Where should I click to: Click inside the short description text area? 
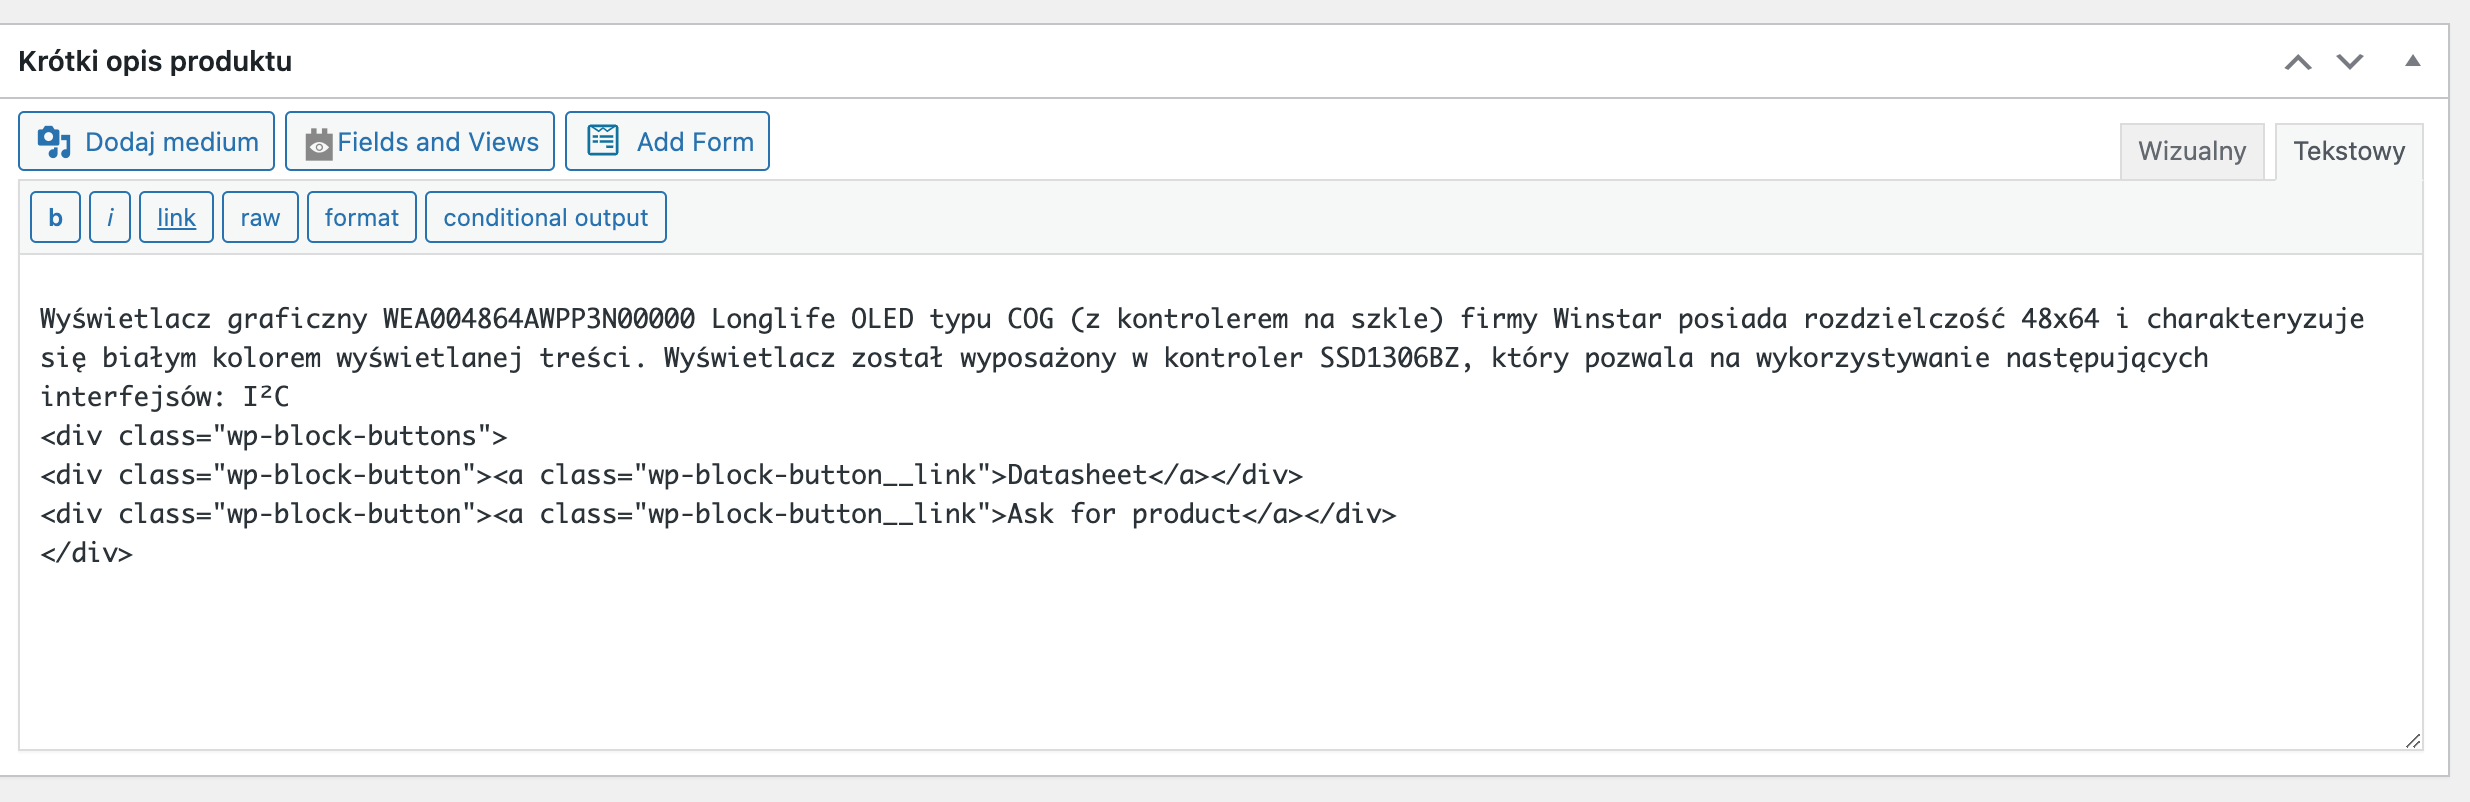pyautogui.click(x=1220, y=502)
